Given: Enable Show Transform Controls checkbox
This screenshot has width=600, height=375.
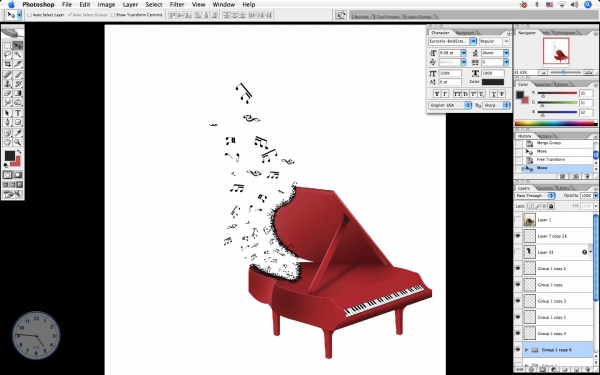Looking at the screenshot, I should 112,15.
